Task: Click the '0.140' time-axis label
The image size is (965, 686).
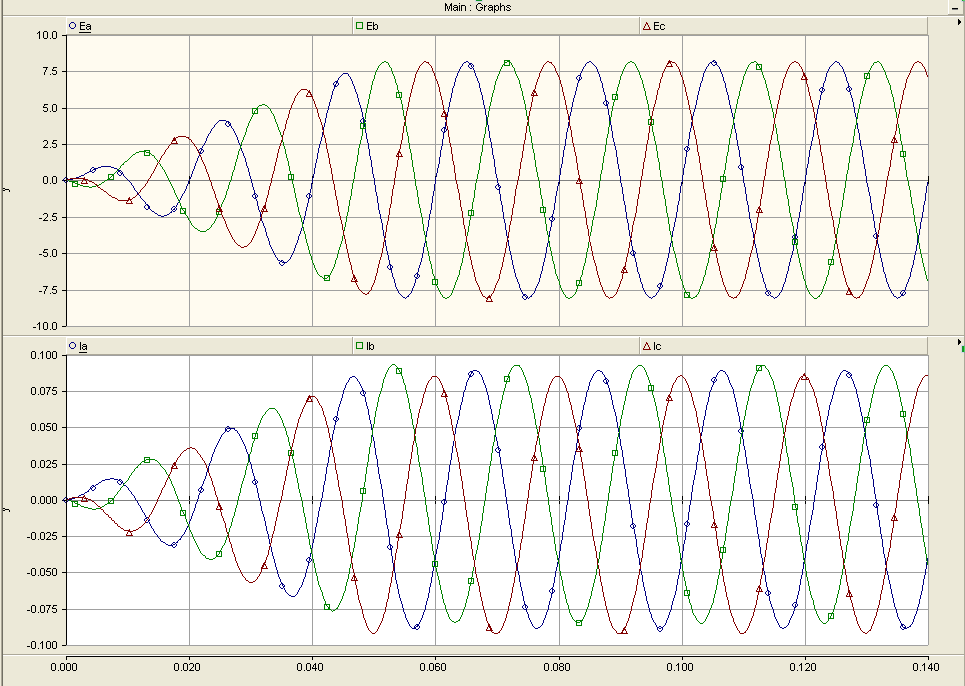Action: [926, 668]
